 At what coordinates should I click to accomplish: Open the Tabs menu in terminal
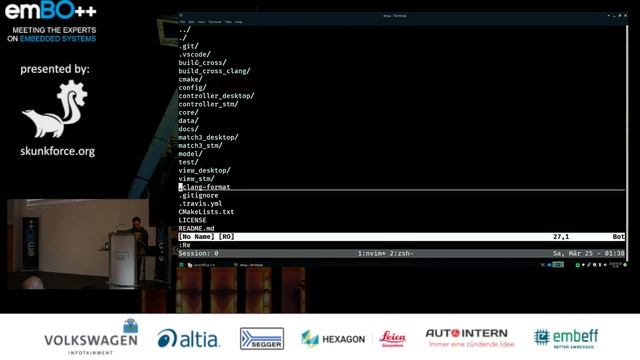(228, 22)
